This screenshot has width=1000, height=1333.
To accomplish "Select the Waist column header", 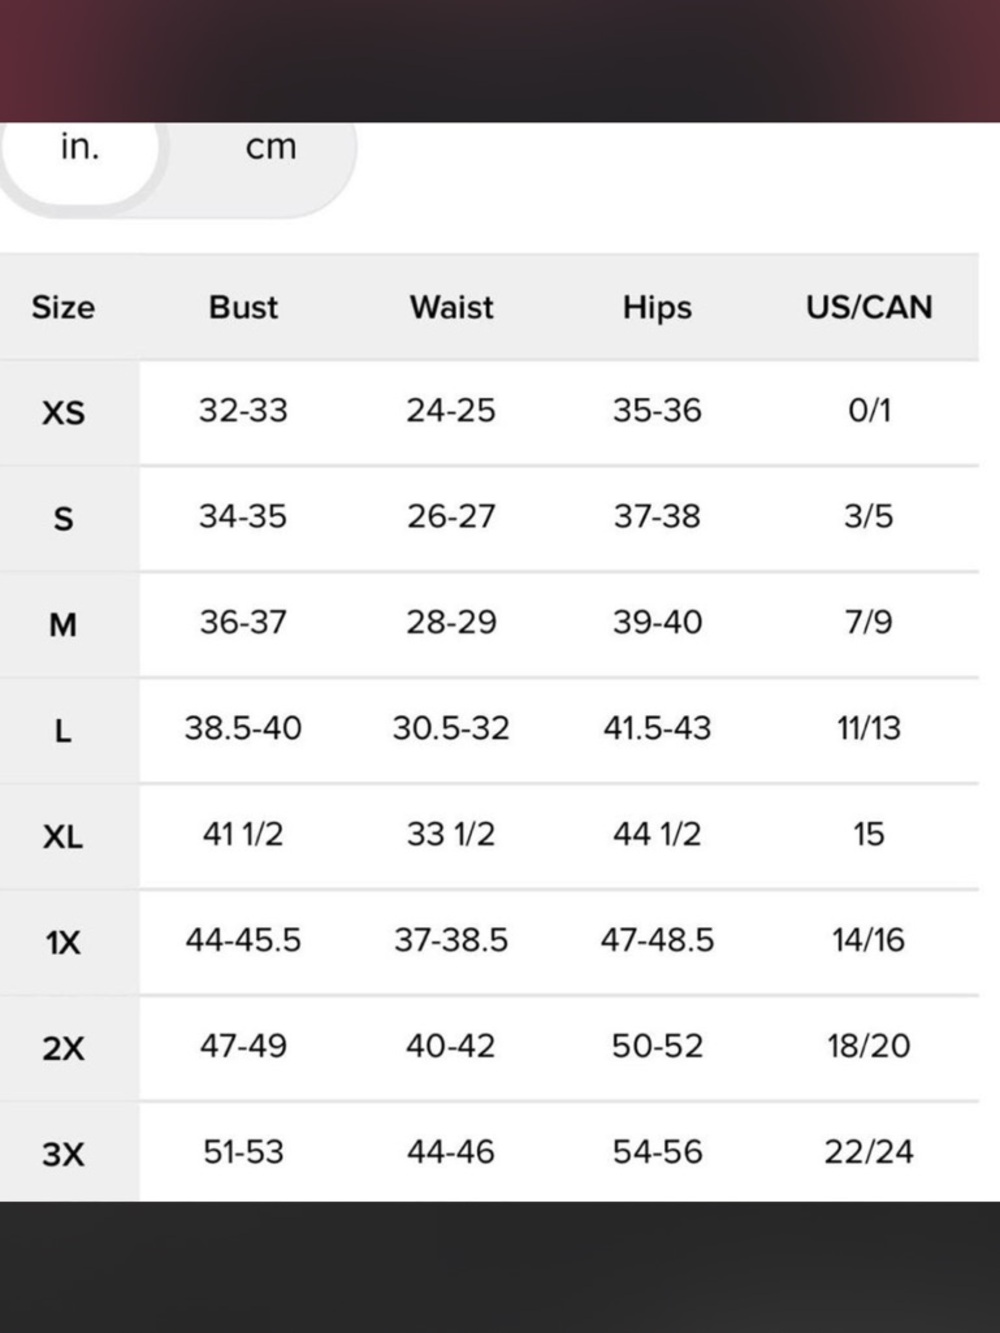I will click(x=451, y=307).
